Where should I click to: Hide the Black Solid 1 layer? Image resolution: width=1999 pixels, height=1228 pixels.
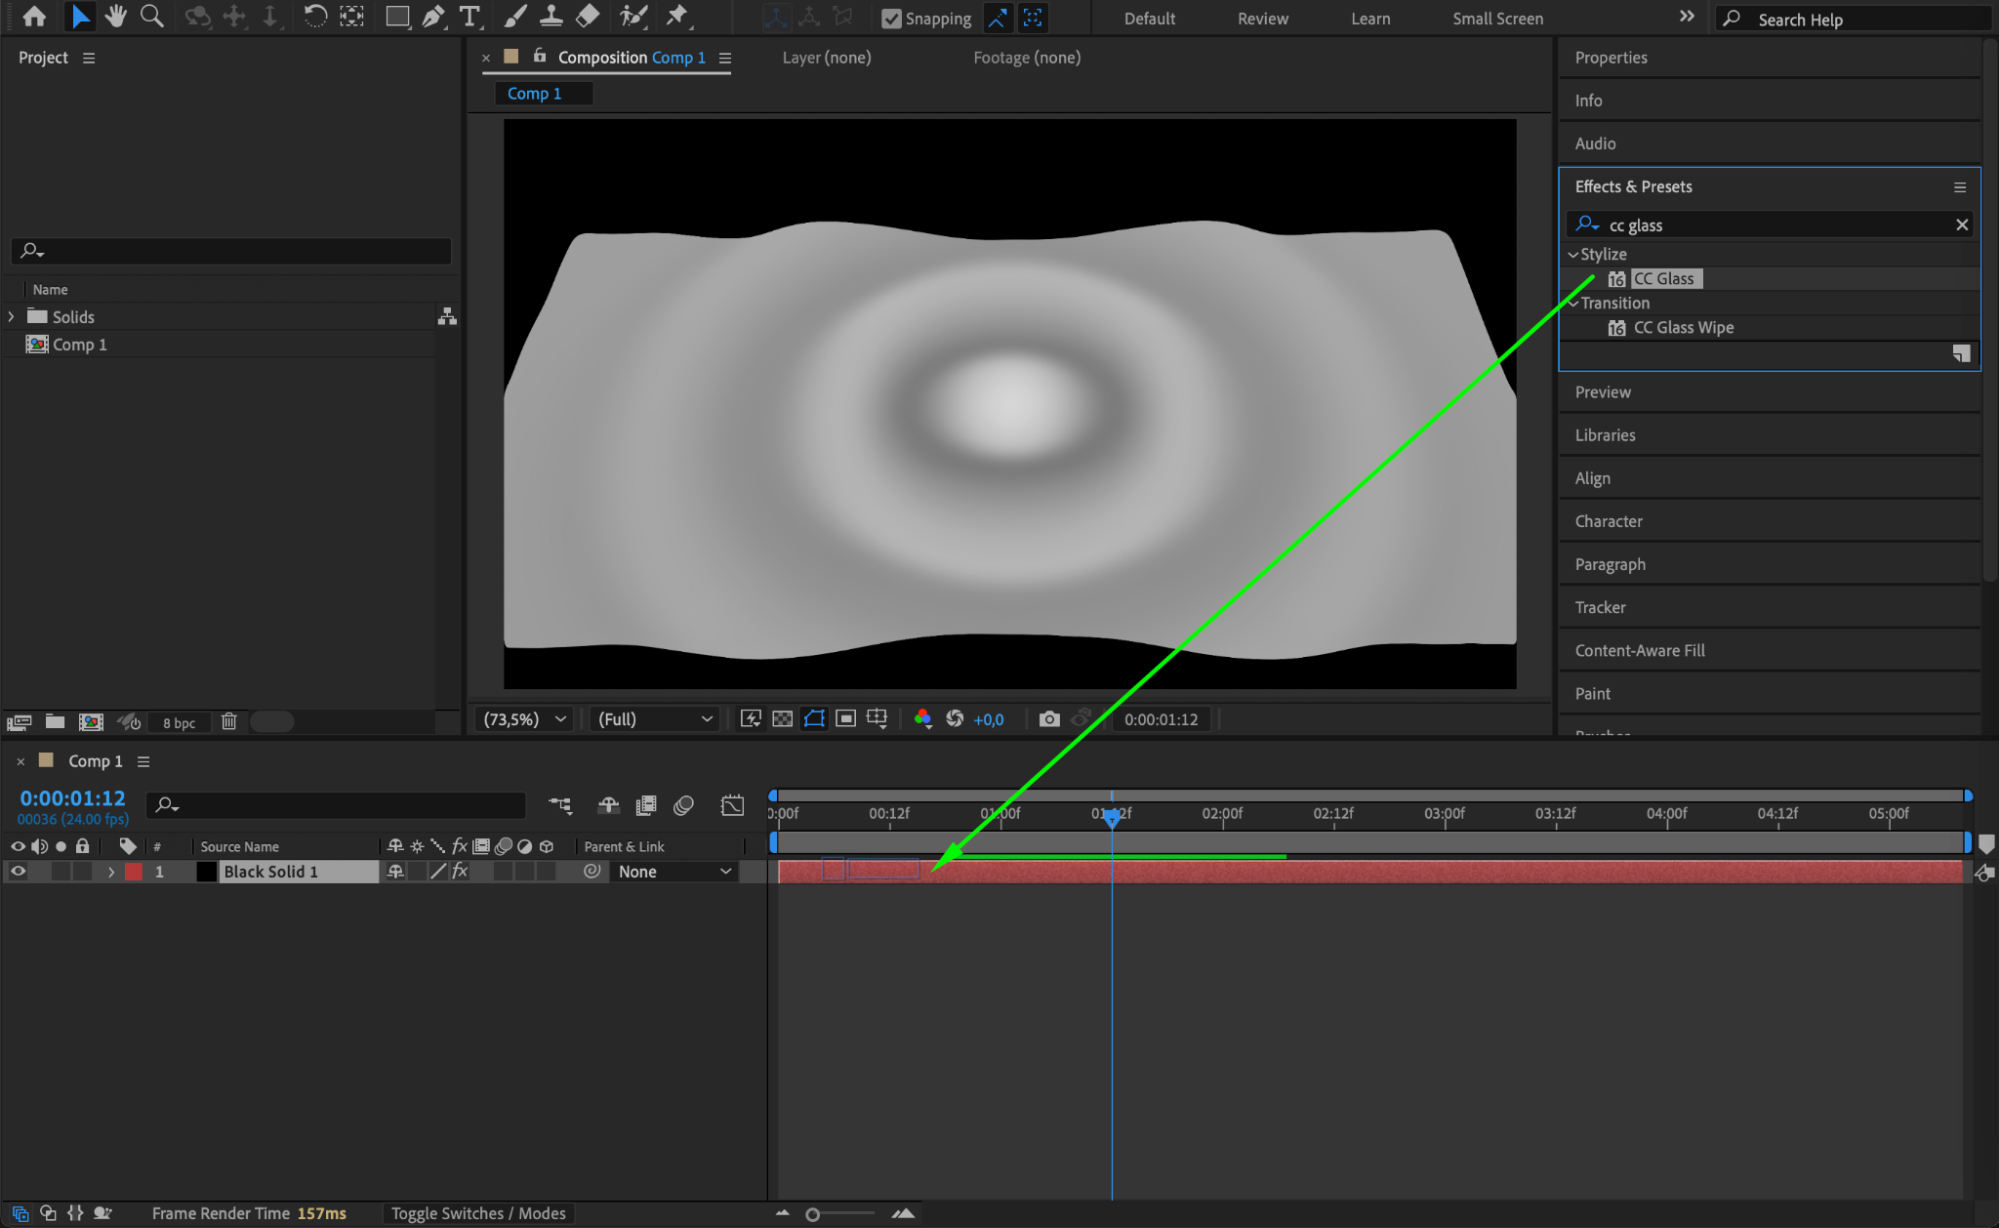(18, 871)
